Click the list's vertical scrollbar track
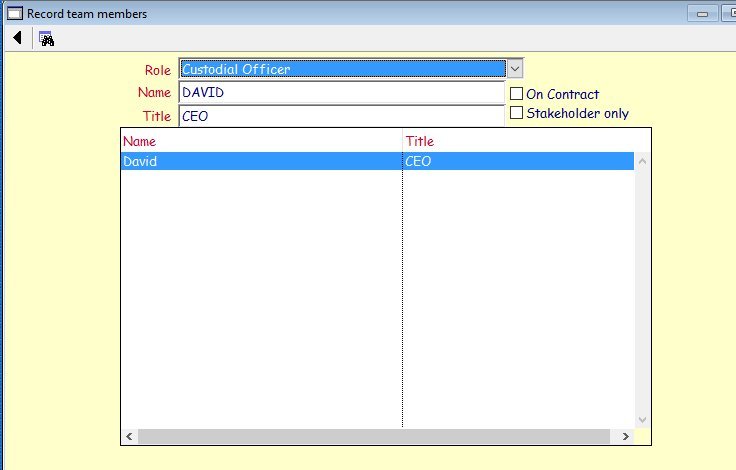Screen dimensions: 736x470 642,290
